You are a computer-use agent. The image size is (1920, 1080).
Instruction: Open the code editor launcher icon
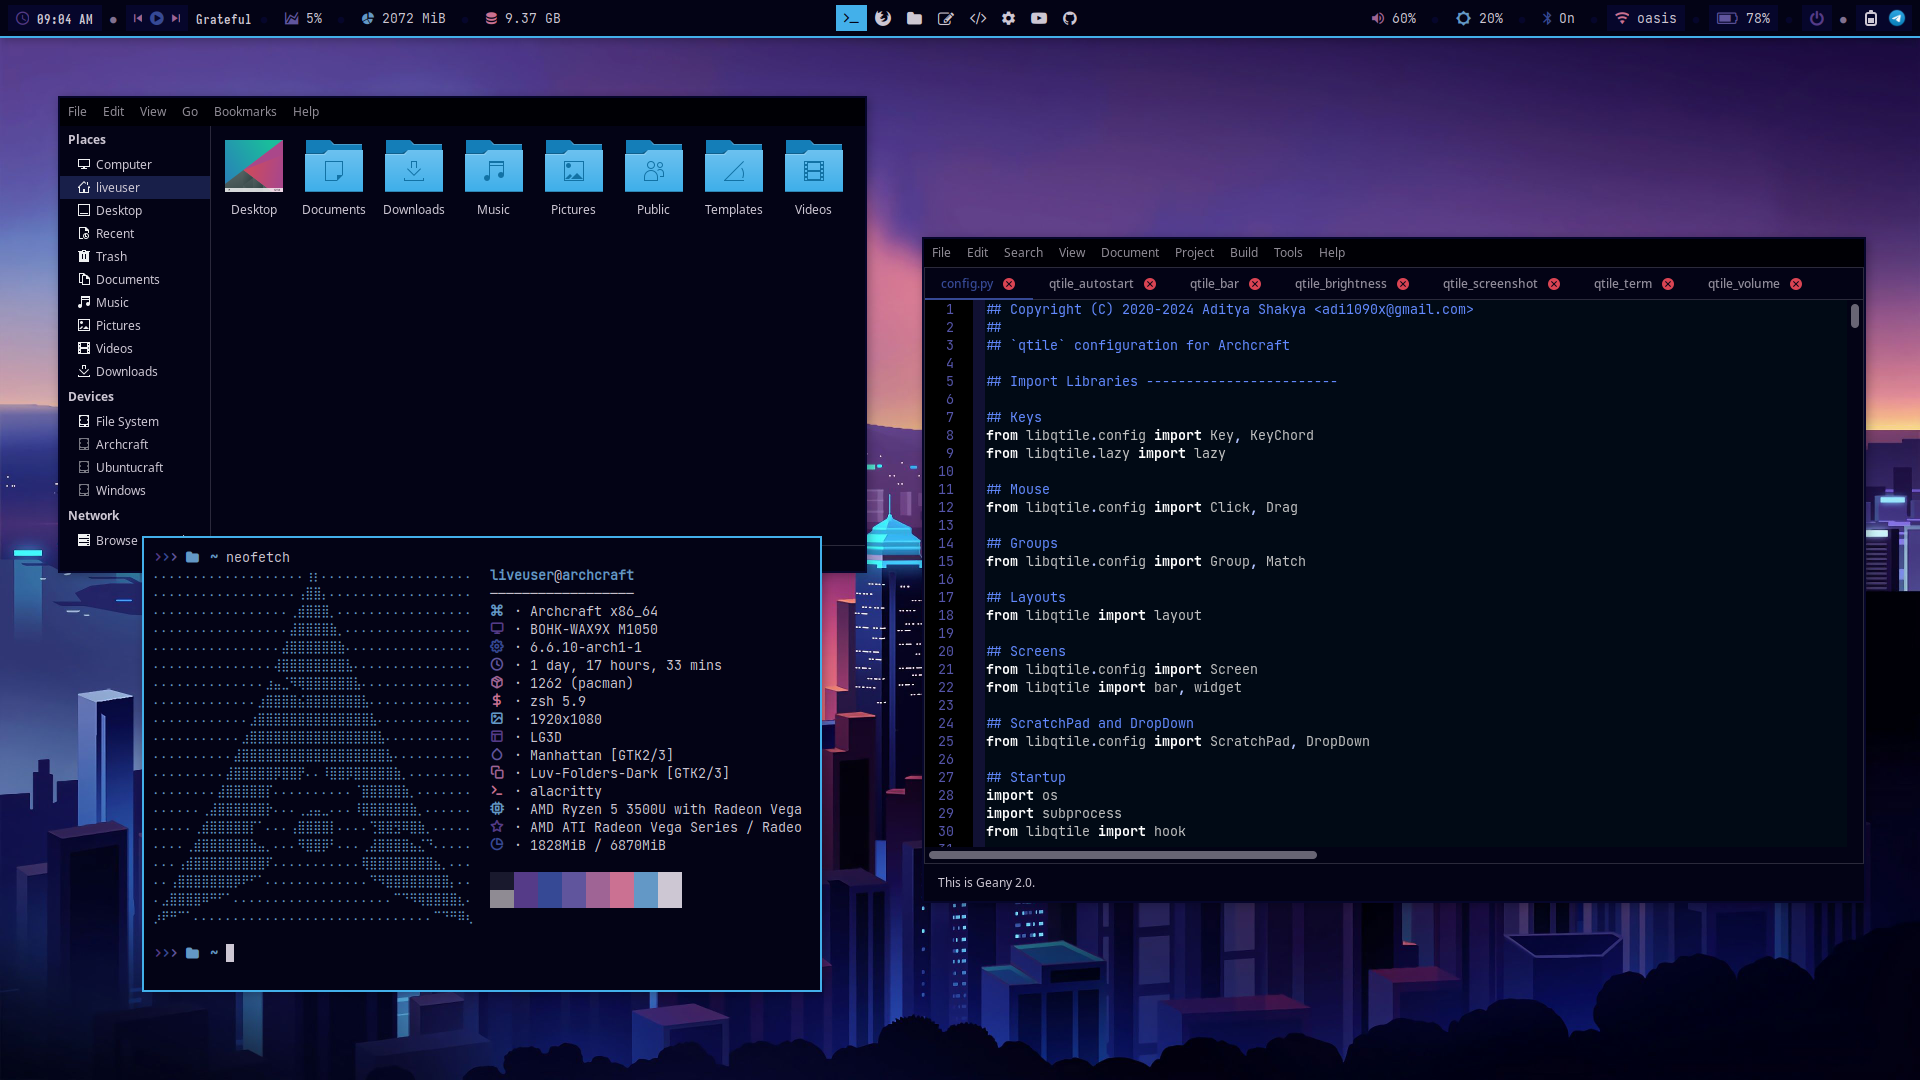click(977, 18)
